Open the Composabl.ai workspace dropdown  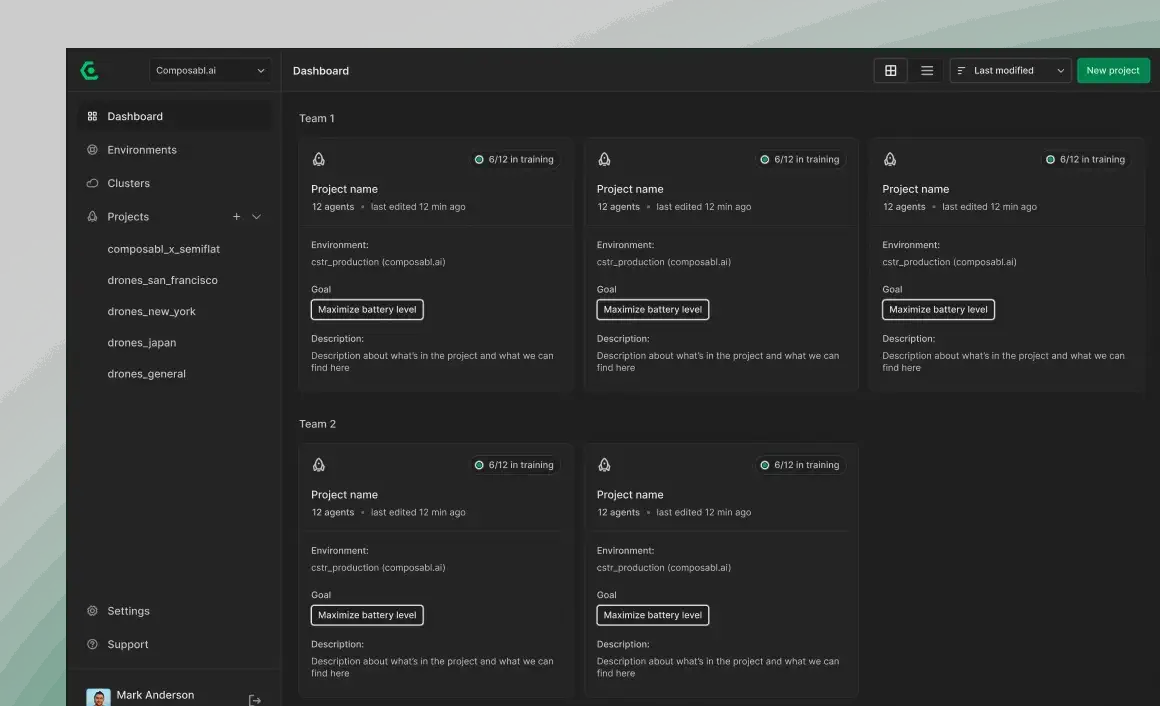[210, 70]
